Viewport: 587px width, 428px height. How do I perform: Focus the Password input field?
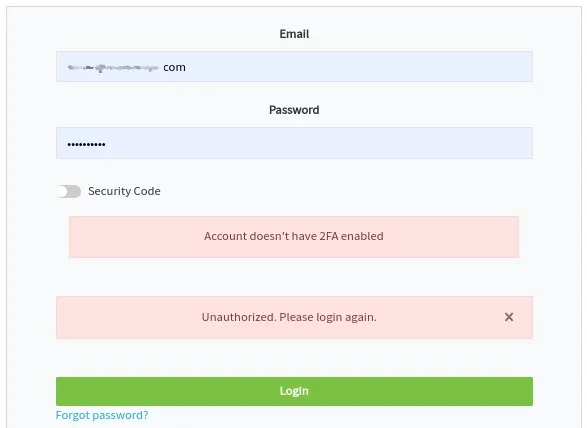click(x=294, y=143)
